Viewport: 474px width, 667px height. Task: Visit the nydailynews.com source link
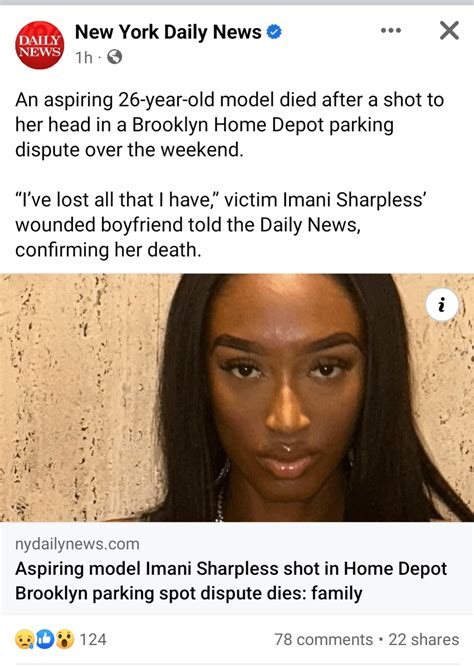(77, 544)
